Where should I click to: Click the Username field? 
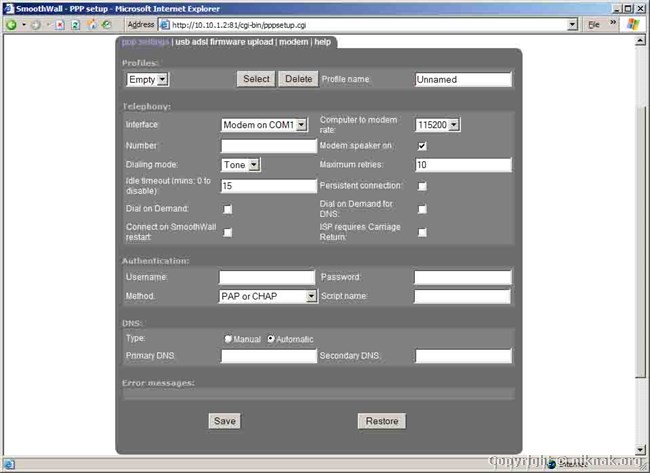point(267,277)
